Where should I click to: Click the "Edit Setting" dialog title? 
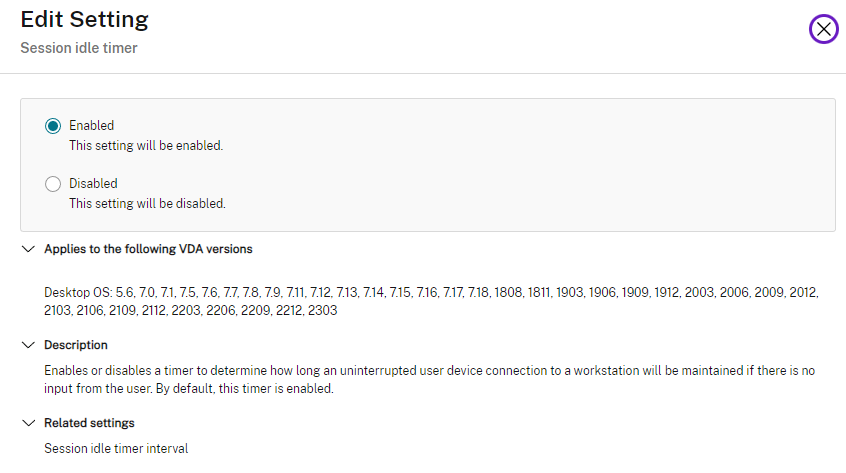pos(84,20)
